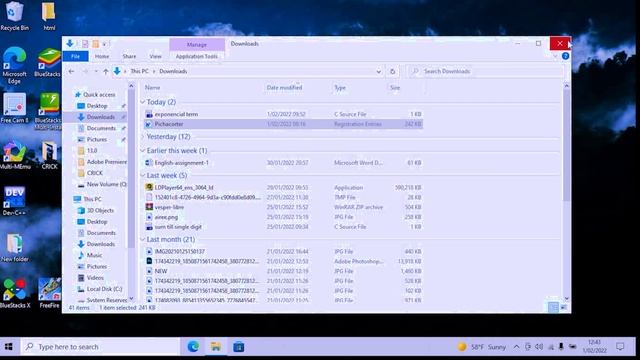Open Microsoft Edge from taskbar

point(193,347)
